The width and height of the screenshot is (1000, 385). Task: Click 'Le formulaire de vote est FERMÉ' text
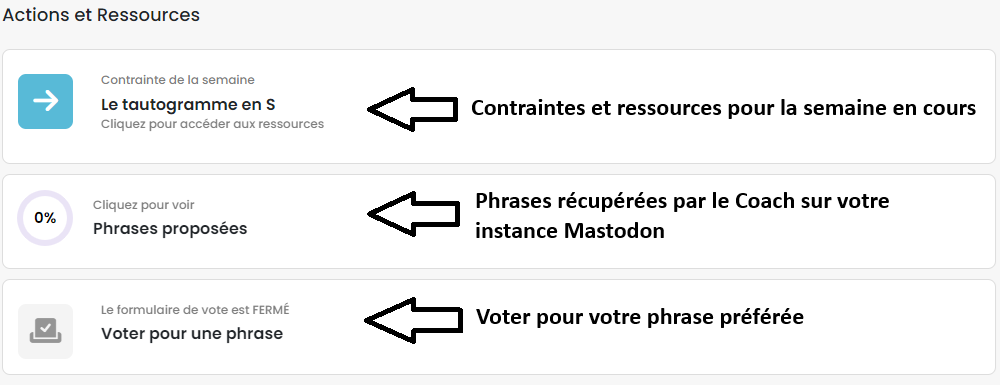point(195,310)
